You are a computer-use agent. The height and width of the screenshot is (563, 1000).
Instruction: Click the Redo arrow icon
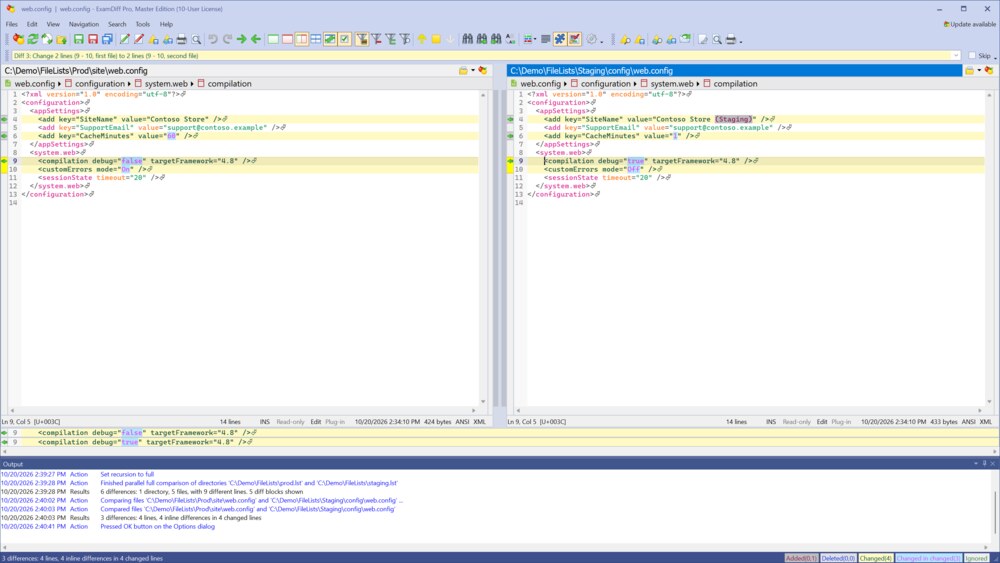click(x=227, y=40)
